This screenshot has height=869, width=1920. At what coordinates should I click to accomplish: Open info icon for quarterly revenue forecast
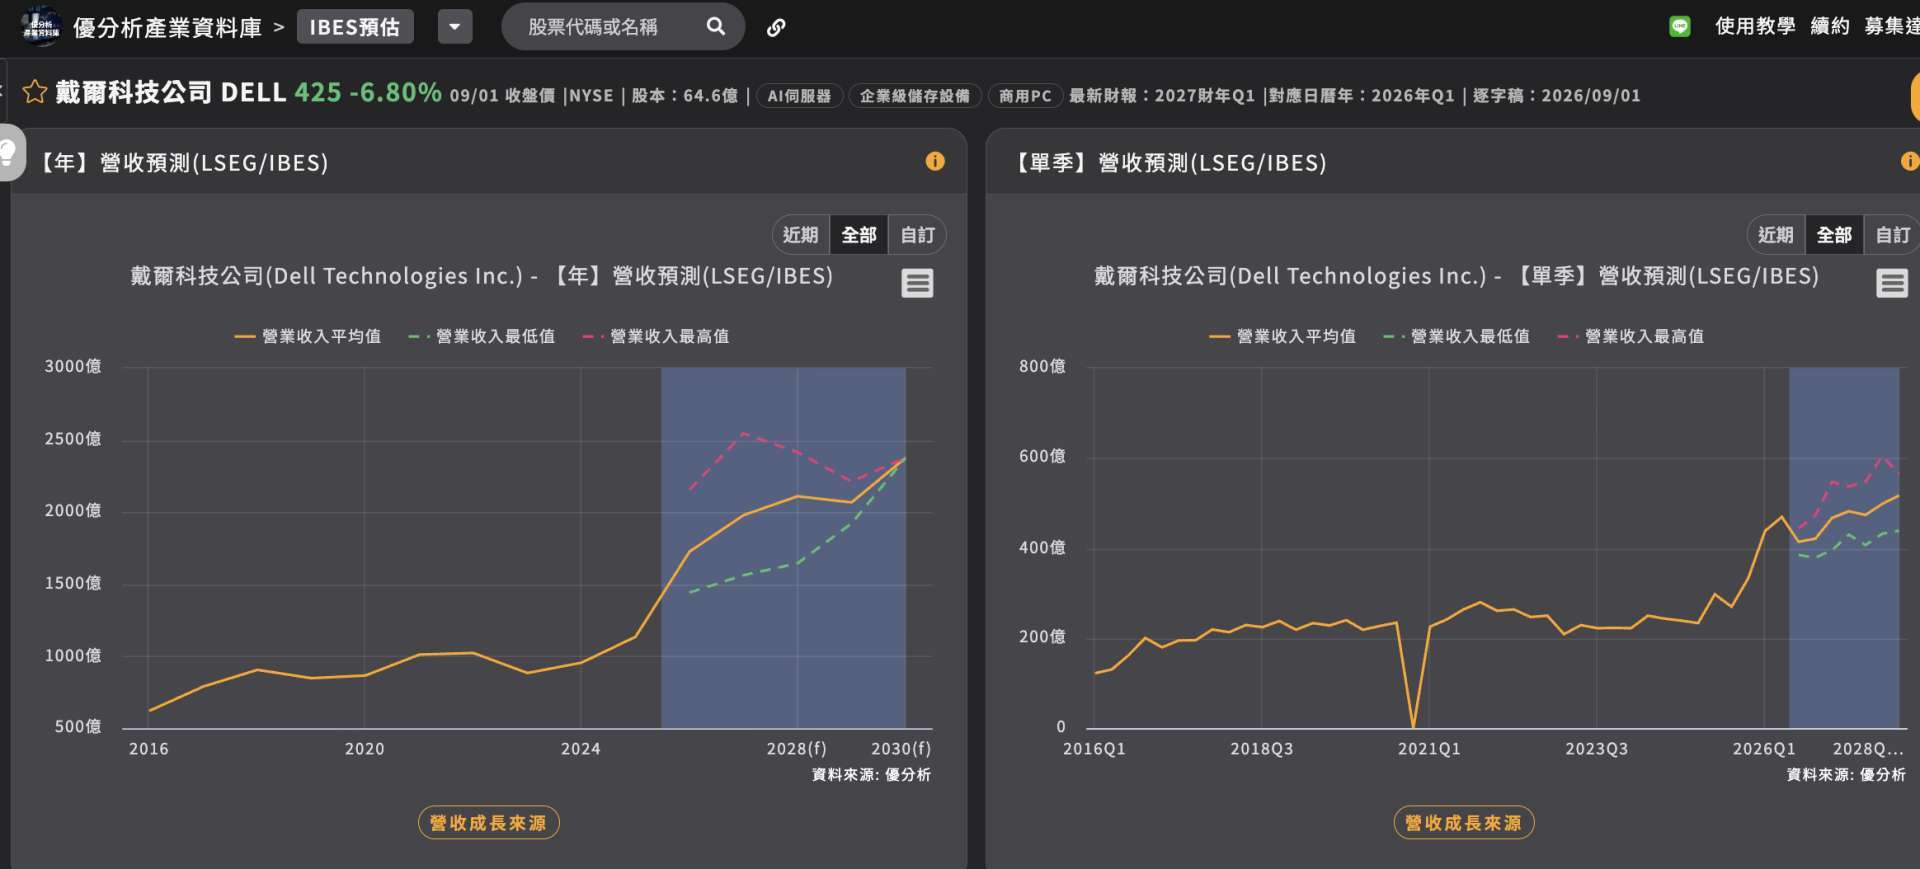(1909, 161)
